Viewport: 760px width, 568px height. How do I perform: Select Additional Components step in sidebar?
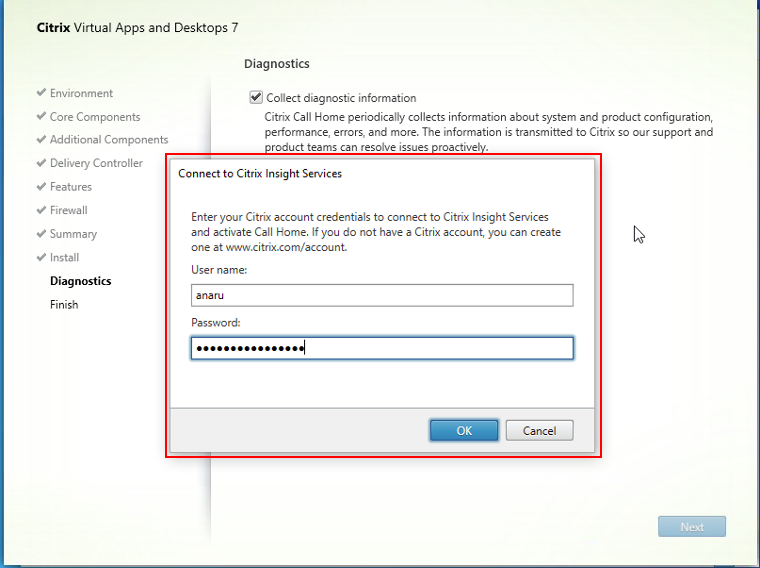pyautogui.click(x=109, y=140)
